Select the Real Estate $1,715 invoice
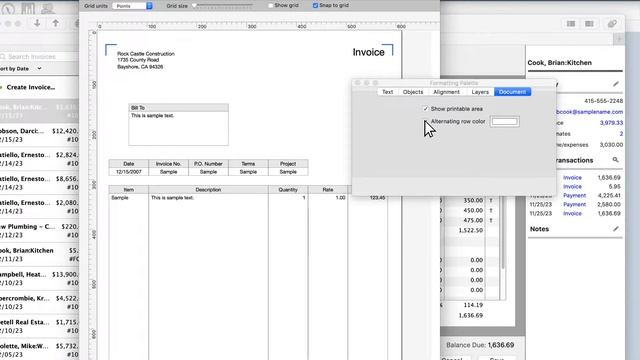The width and height of the screenshot is (640, 360). (39, 326)
